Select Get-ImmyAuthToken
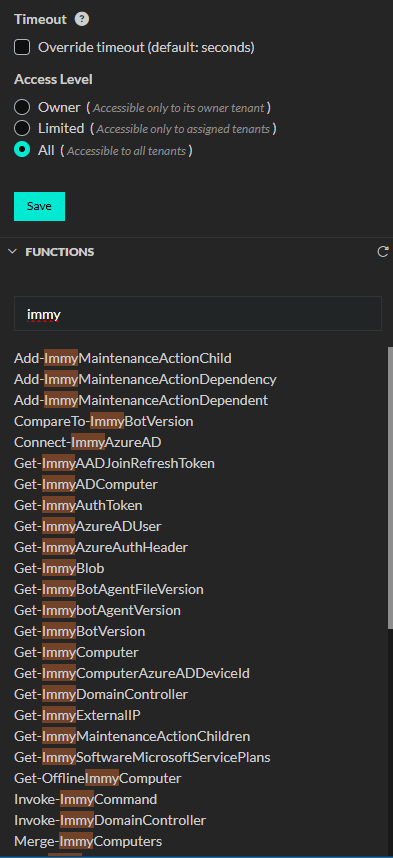This screenshot has width=393, height=858. [x=78, y=505]
